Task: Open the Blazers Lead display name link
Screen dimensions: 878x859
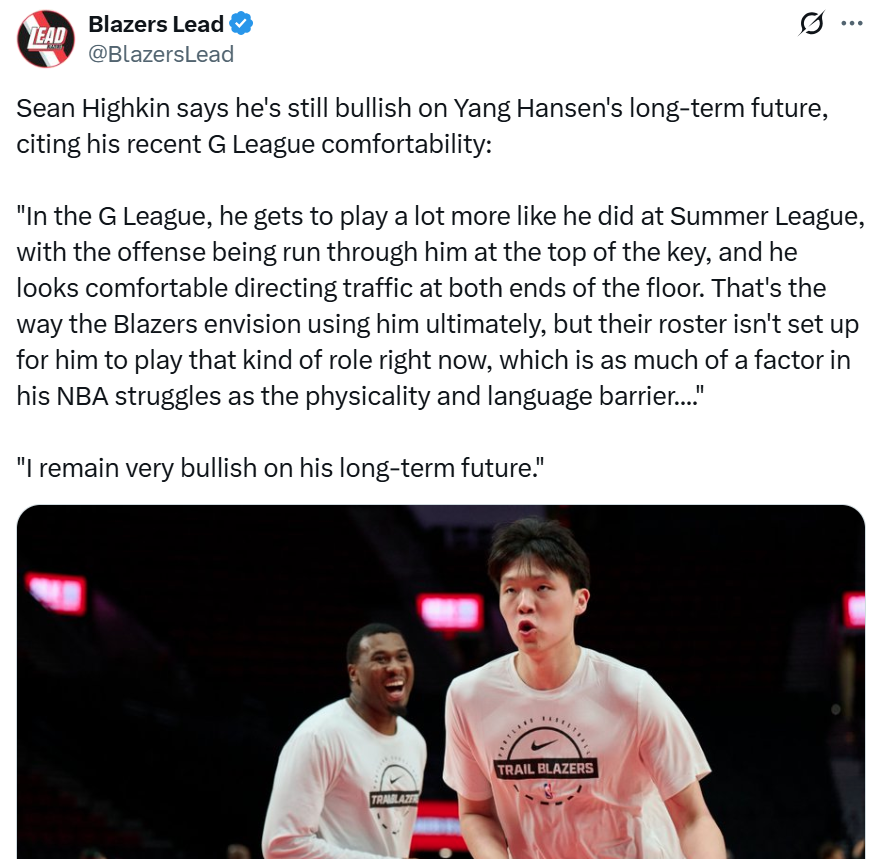Action: coord(156,24)
